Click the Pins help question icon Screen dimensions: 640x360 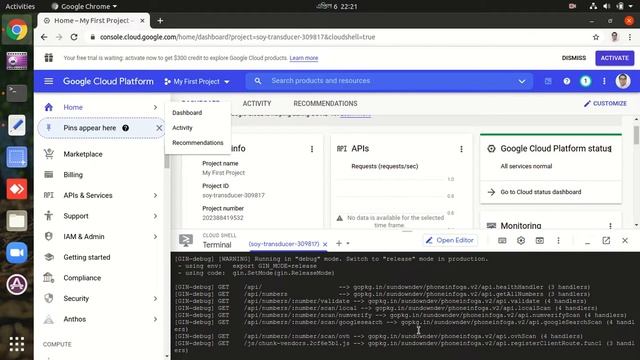125,128
